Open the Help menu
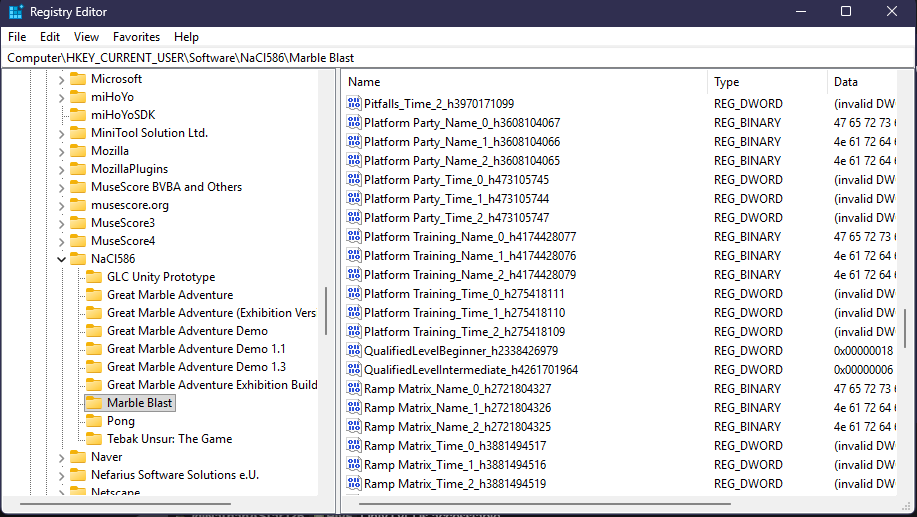917x517 pixels. click(x=186, y=37)
